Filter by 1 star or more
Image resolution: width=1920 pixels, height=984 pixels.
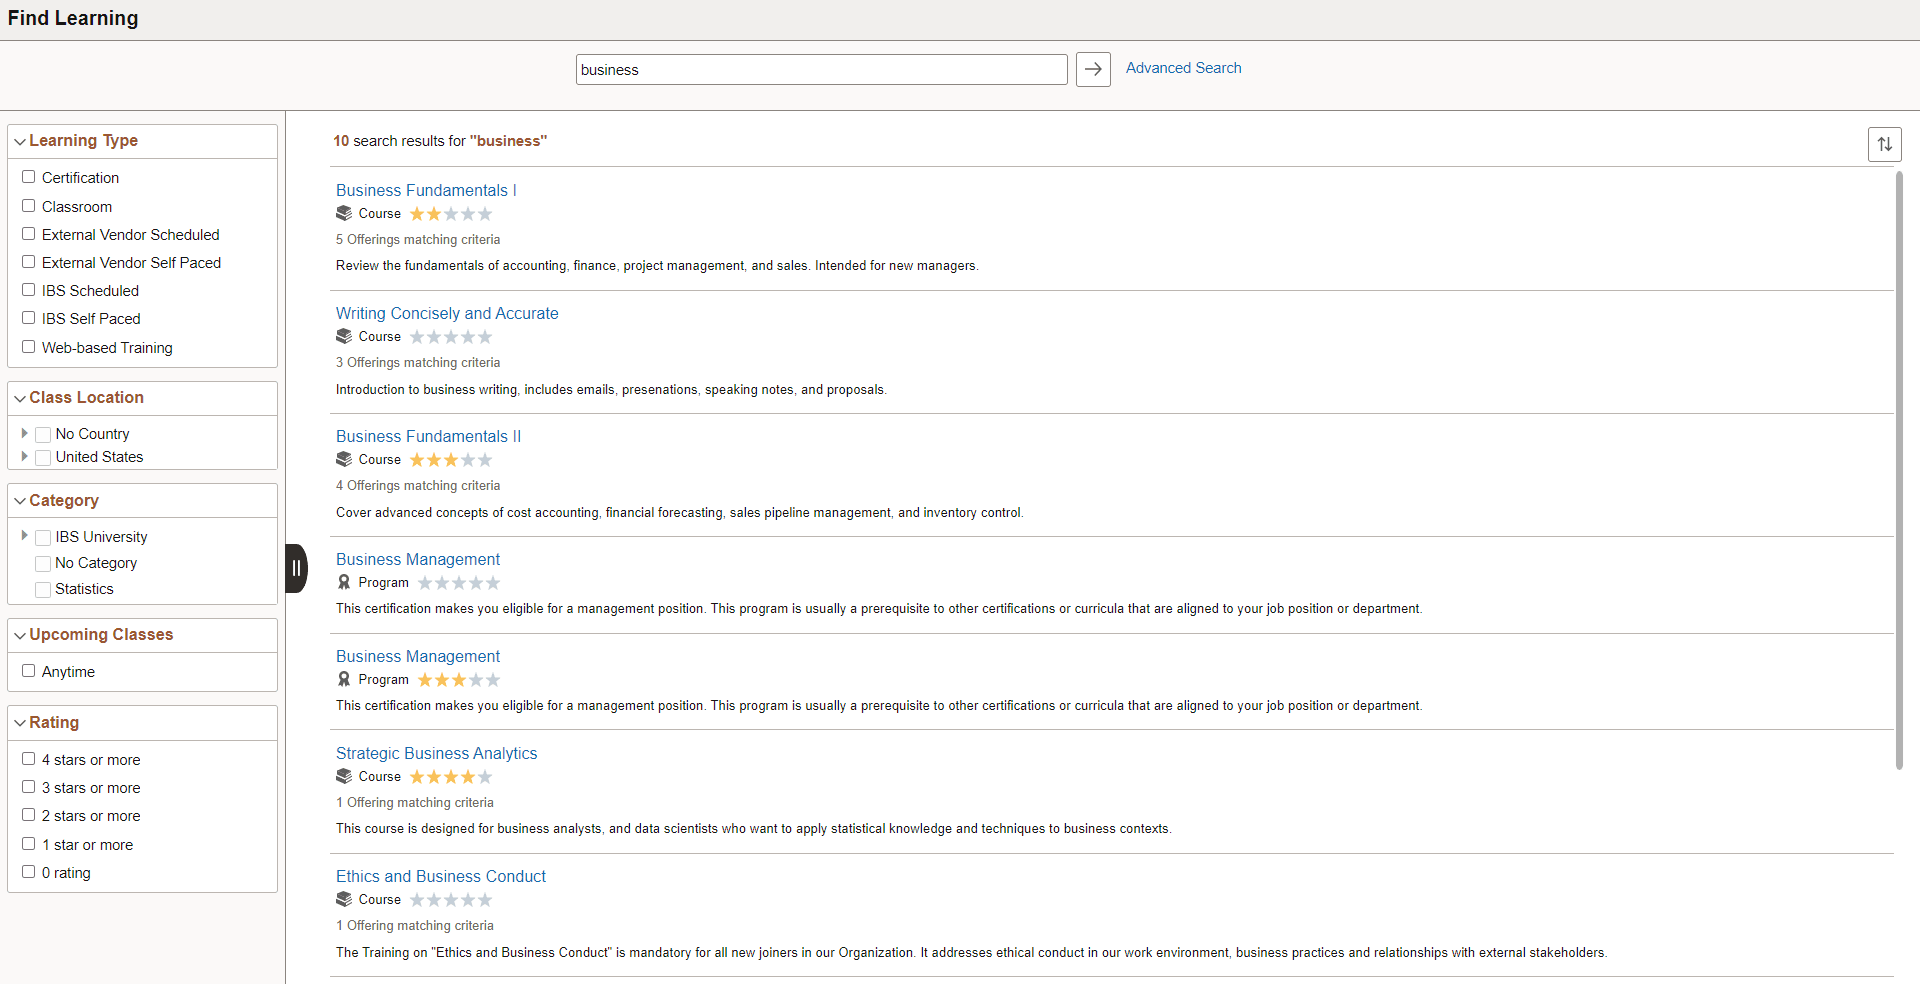(29, 844)
